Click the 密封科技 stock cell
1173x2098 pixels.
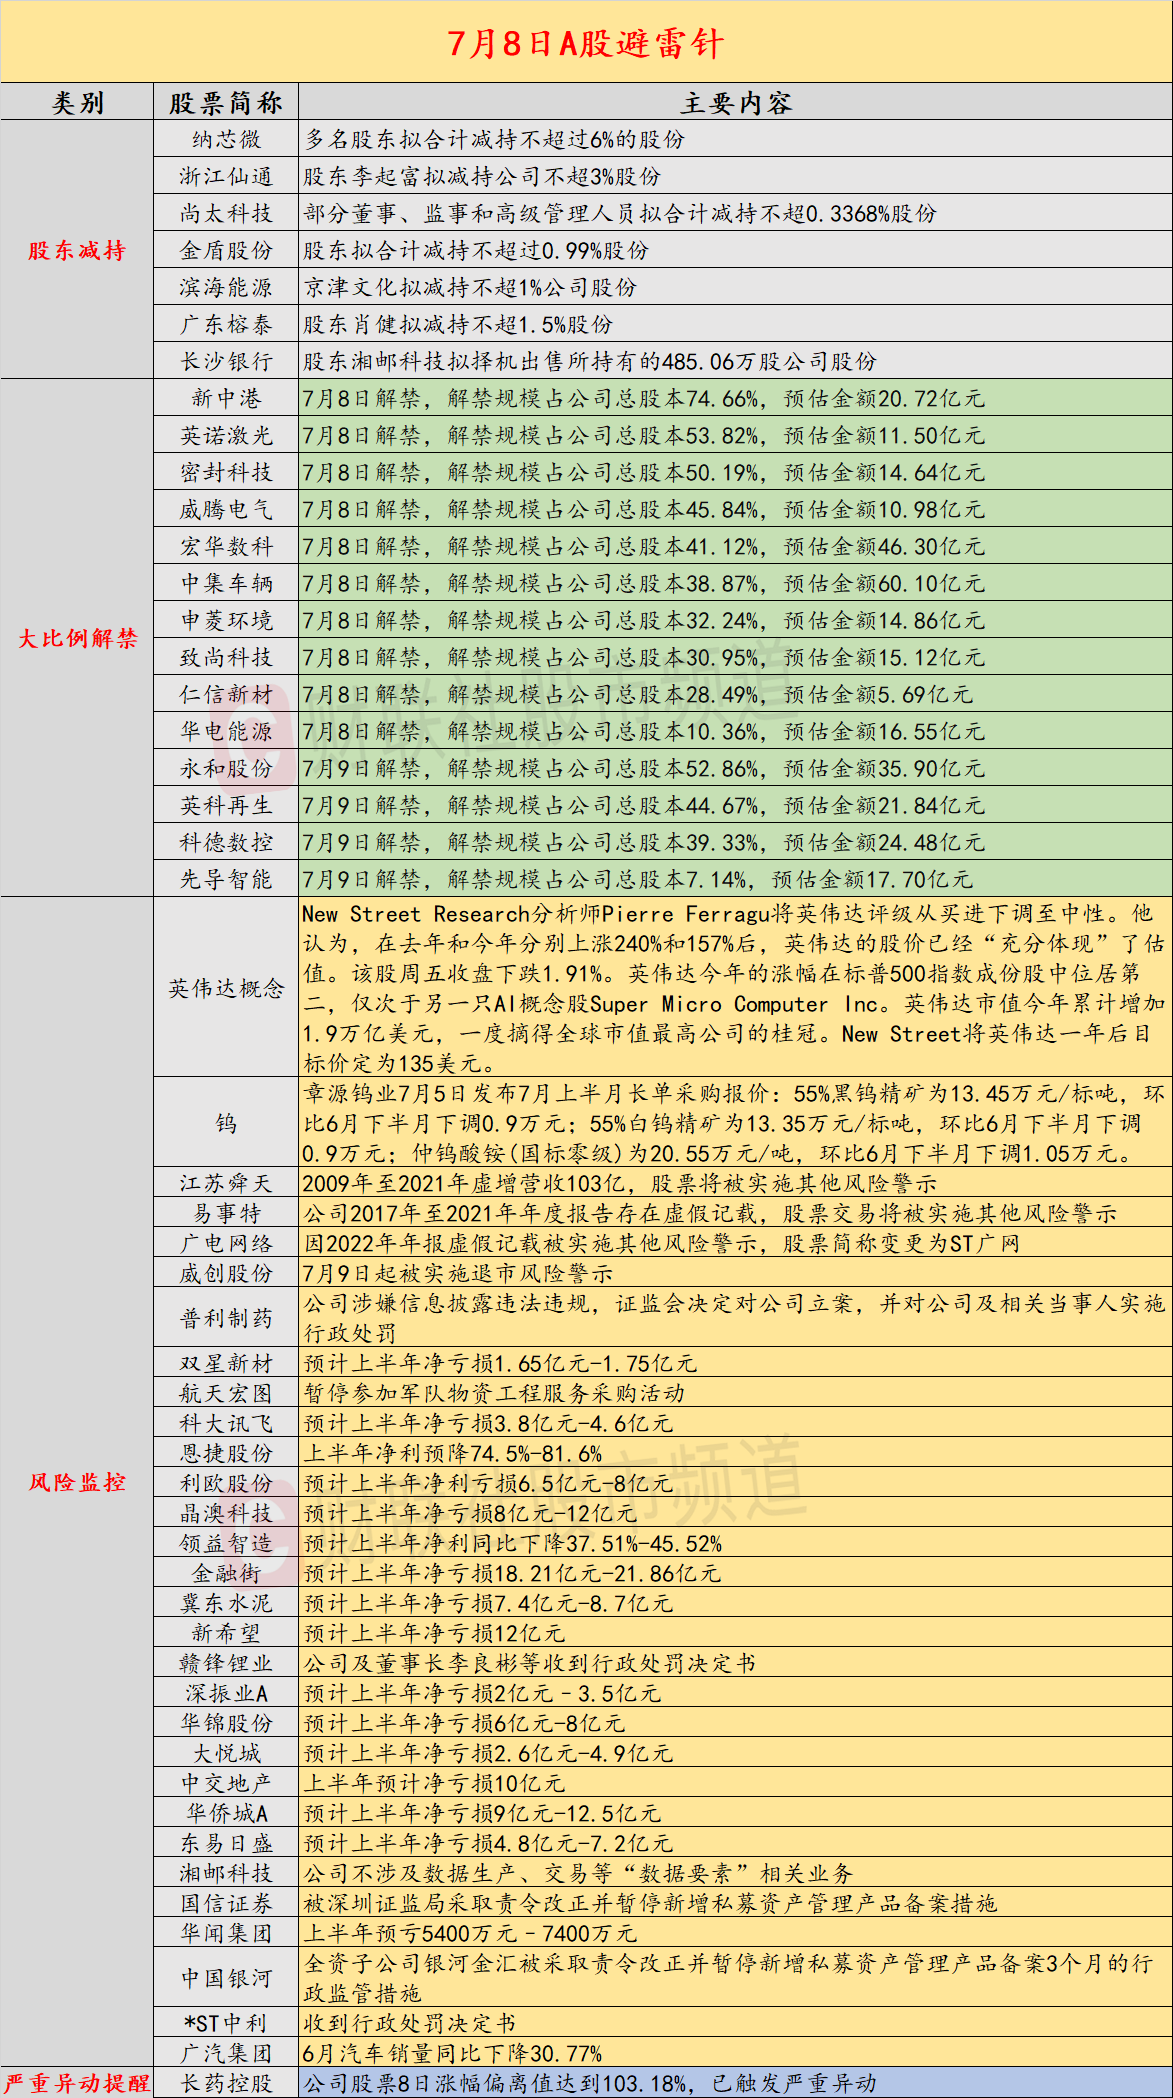pyautogui.click(x=226, y=472)
